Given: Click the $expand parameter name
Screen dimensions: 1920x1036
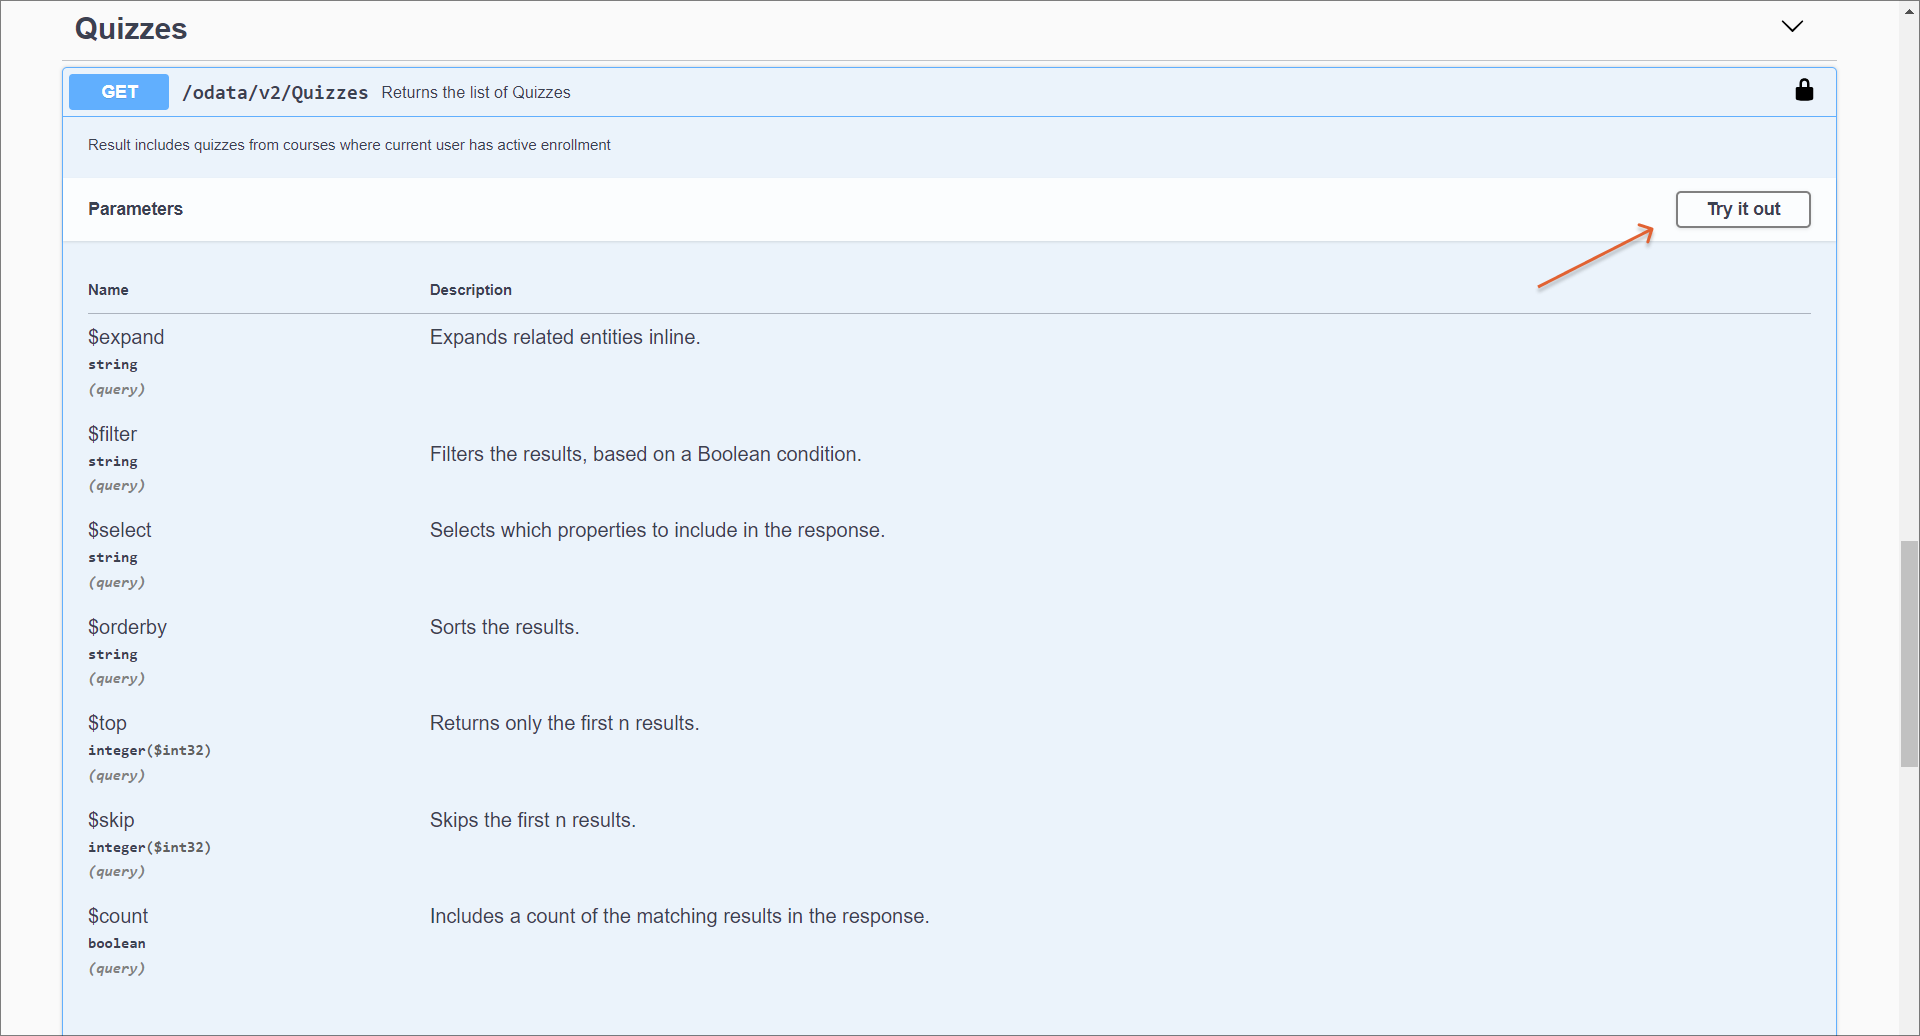Looking at the screenshot, I should [126, 338].
